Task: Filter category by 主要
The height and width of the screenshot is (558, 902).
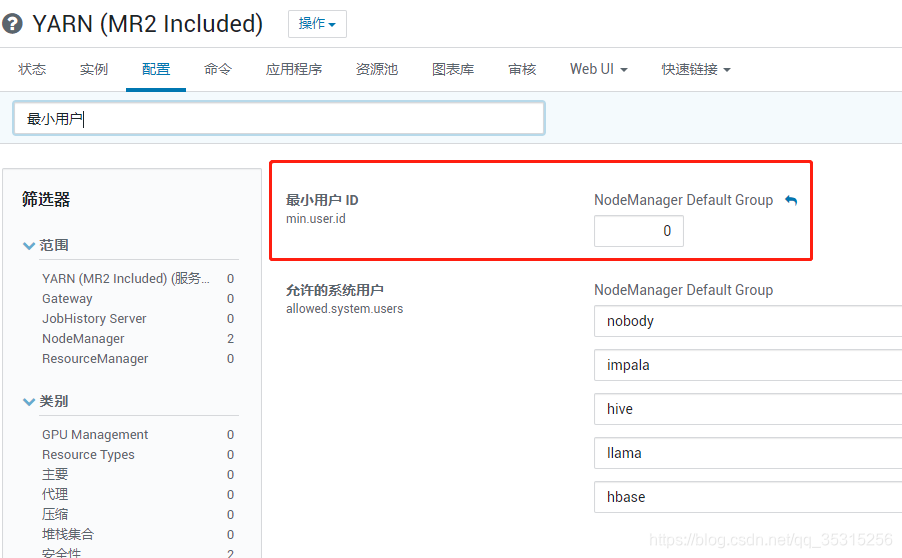Action: [55, 475]
